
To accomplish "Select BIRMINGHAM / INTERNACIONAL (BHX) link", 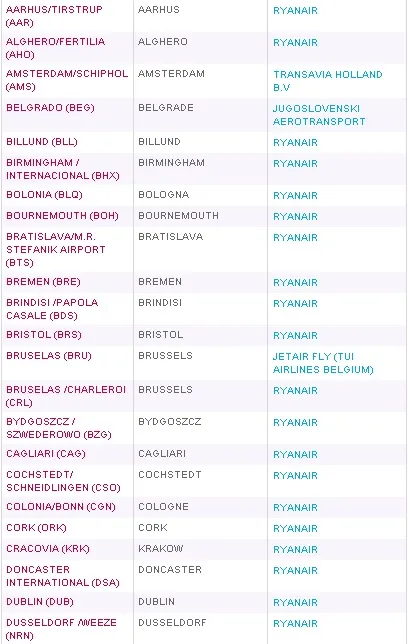I will tap(62, 169).
